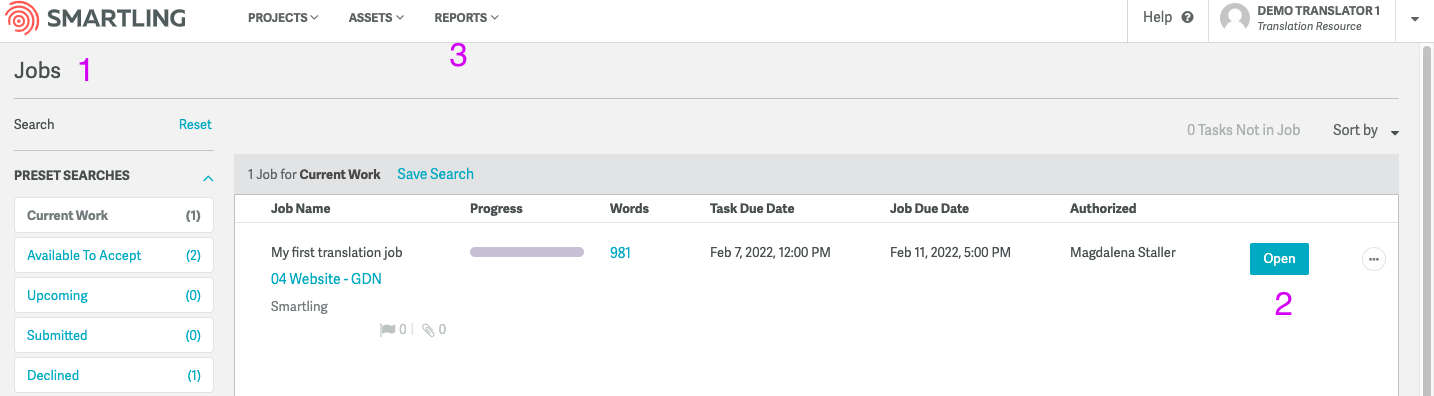This screenshot has width=1434, height=396.
Task: Click Magdalena Staller authorized name
Action: click(1122, 253)
